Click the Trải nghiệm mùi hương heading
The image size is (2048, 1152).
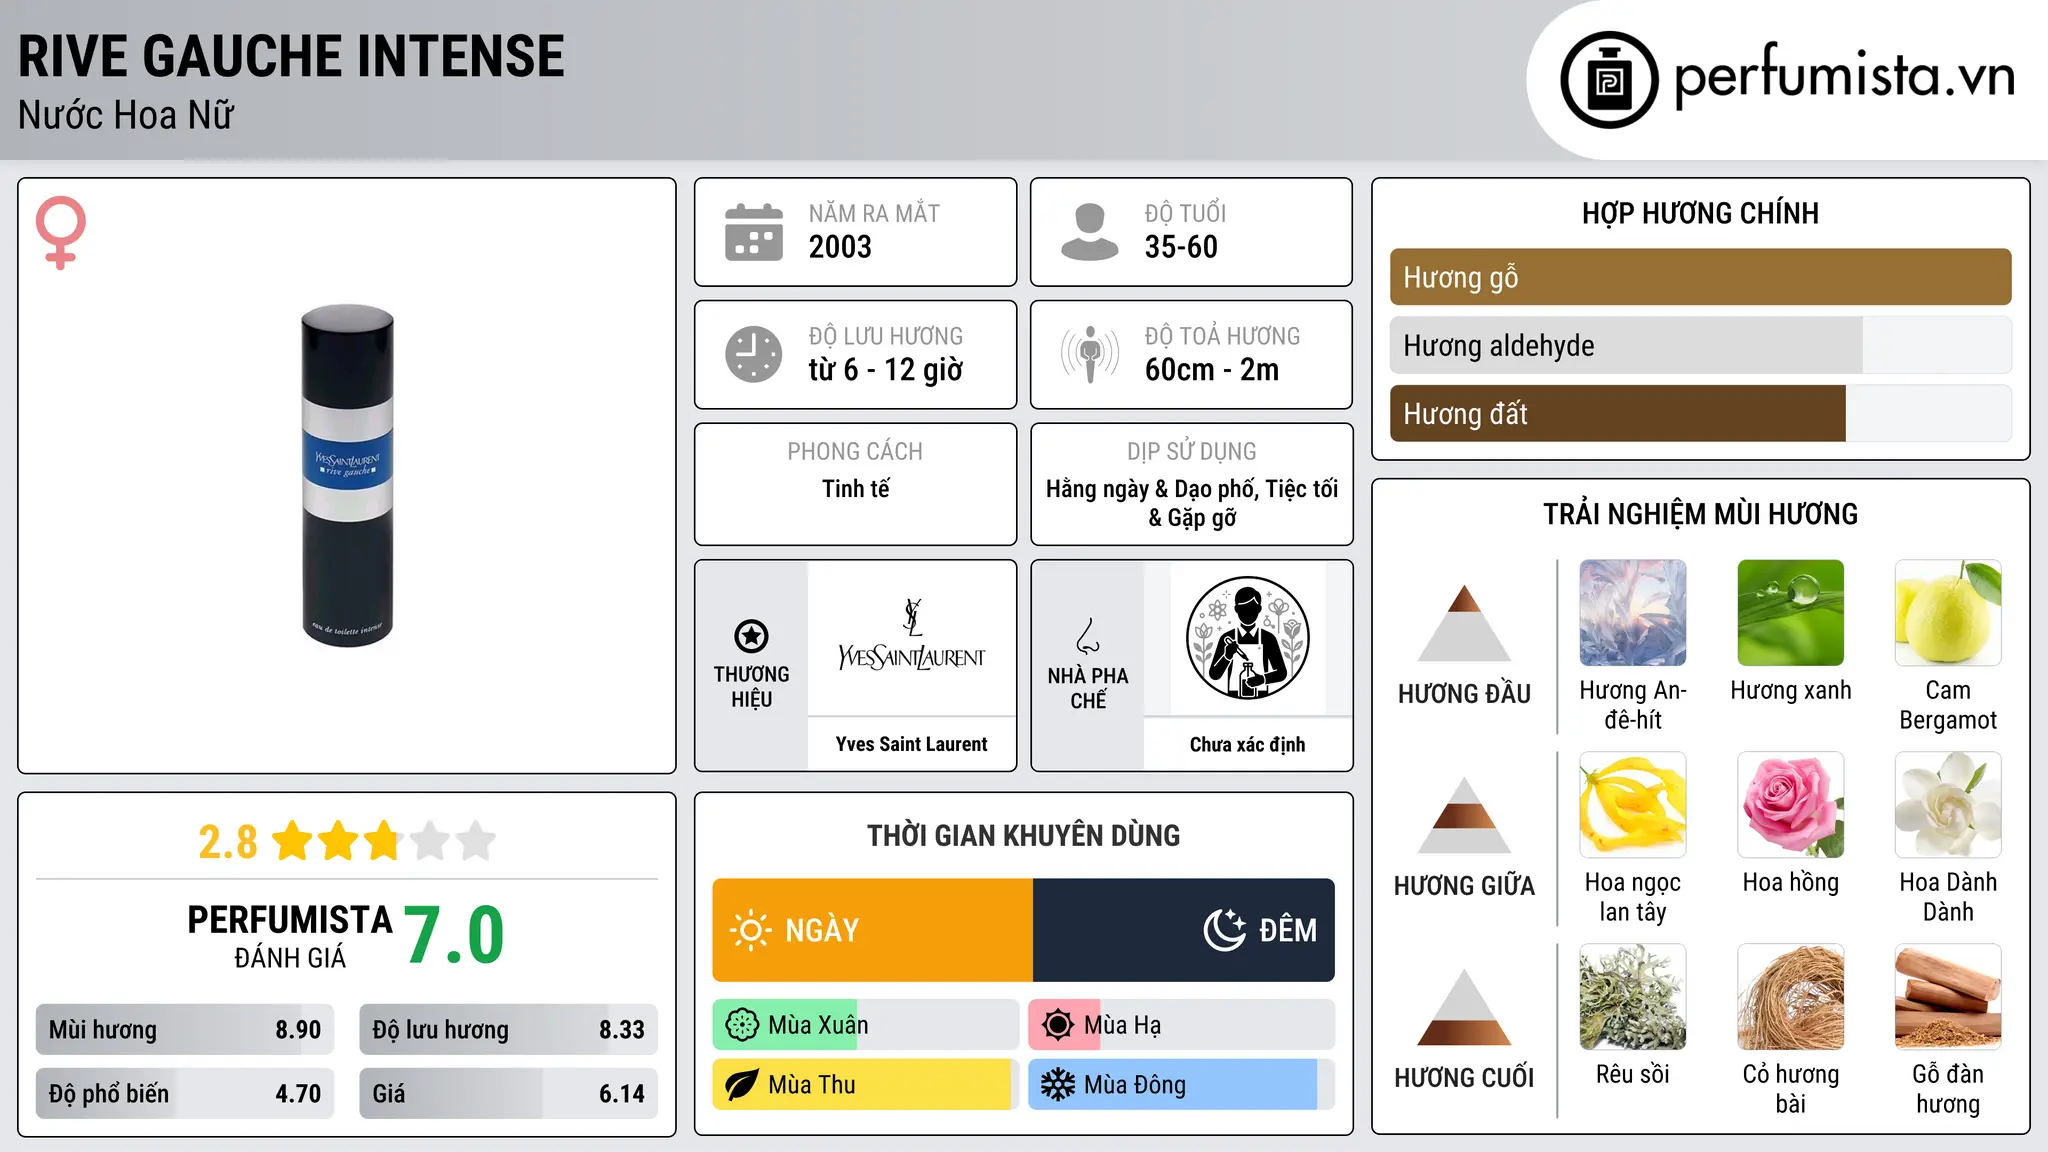click(x=1700, y=514)
